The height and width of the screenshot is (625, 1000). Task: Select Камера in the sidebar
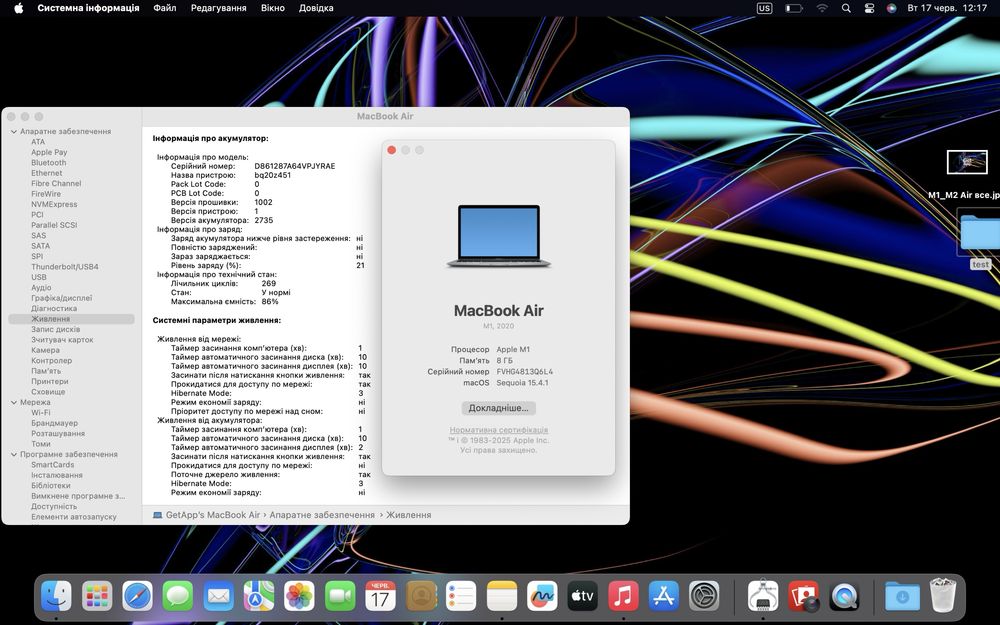(x=45, y=350)
